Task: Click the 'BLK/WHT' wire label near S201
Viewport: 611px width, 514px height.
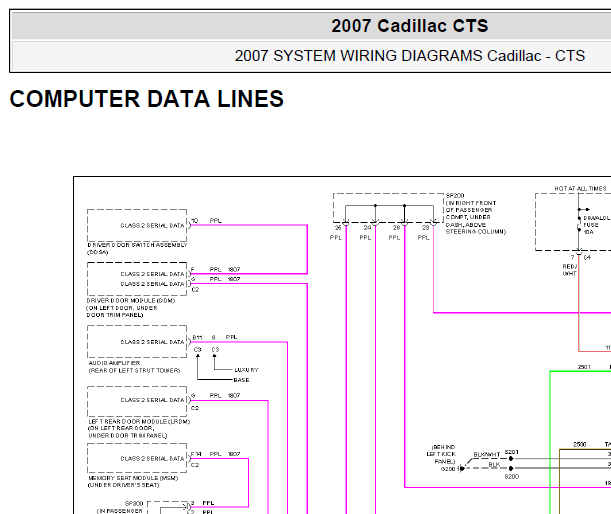Action: (486, 454)
